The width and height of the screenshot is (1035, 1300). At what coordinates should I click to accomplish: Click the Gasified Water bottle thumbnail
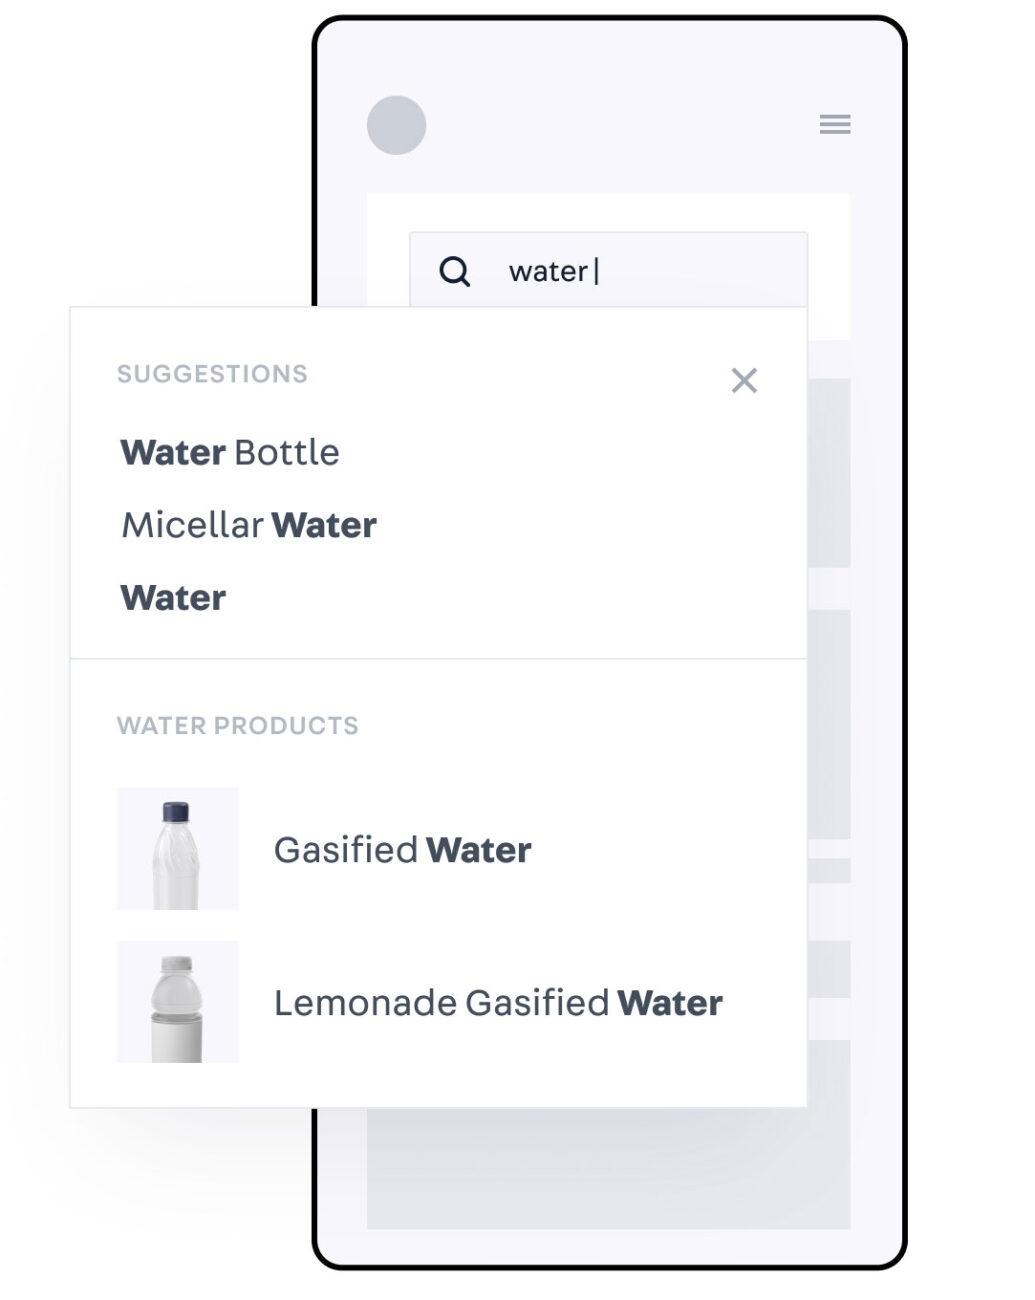coord(178,849)
